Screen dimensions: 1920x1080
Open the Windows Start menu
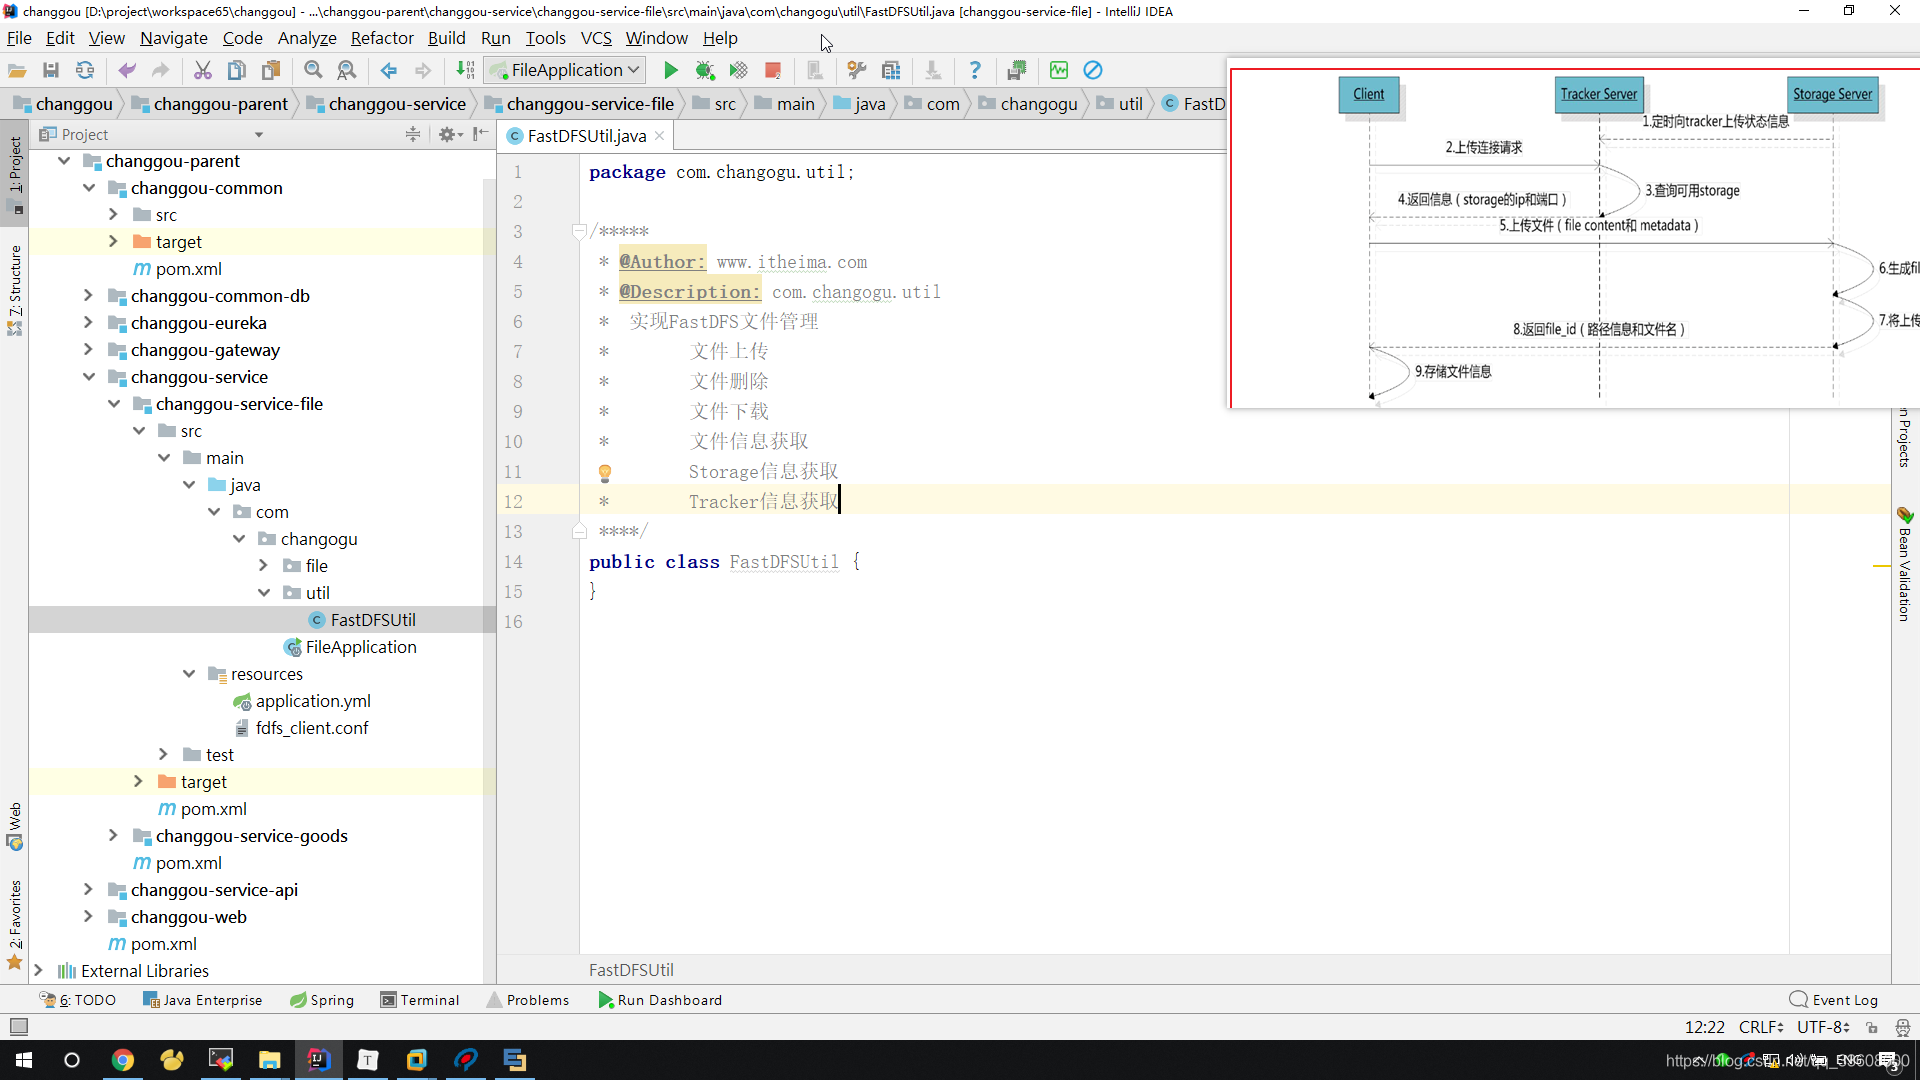pyautogui.click(x=24, y=1060)
